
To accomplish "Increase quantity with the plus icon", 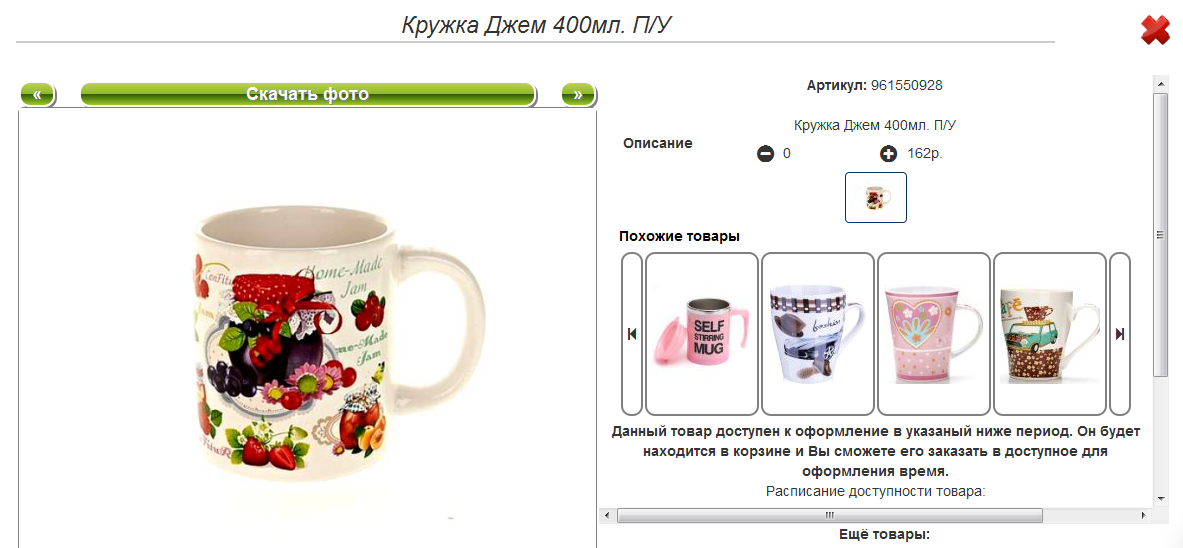I will 888,154.
